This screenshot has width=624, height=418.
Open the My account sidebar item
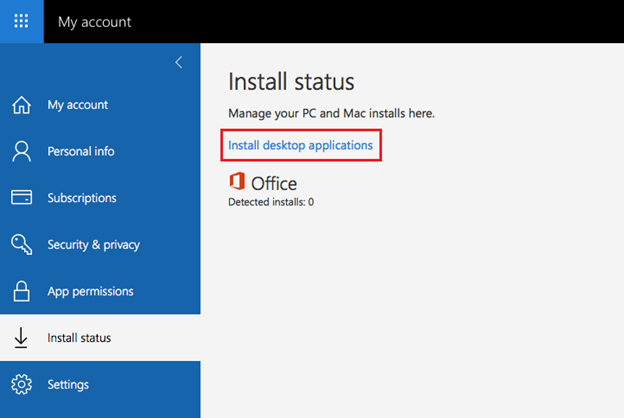tap(100, 105)
